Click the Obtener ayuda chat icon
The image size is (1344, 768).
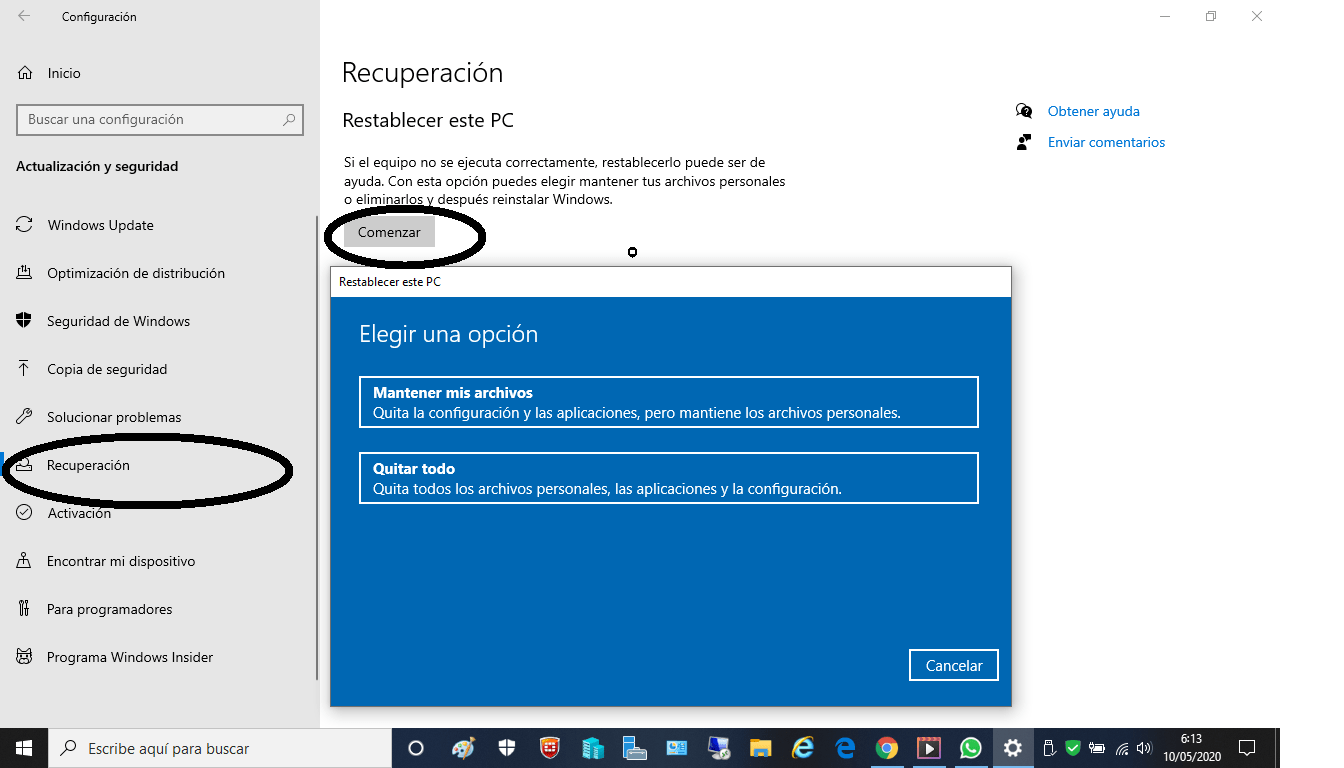click(x=1023, y=111)
